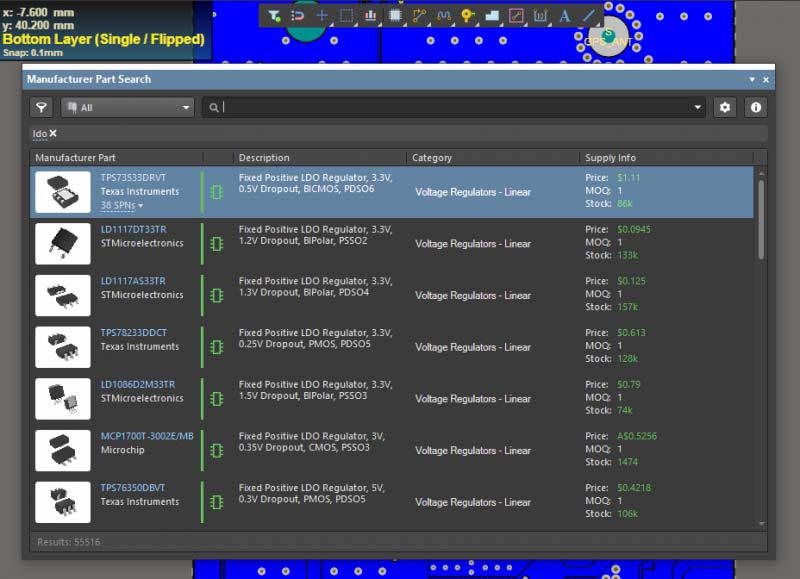Image resolution: width=800 pixels, height=579 pixels.
Task: Click scrollbar up arrow in results list
Action: coord(761,174)
